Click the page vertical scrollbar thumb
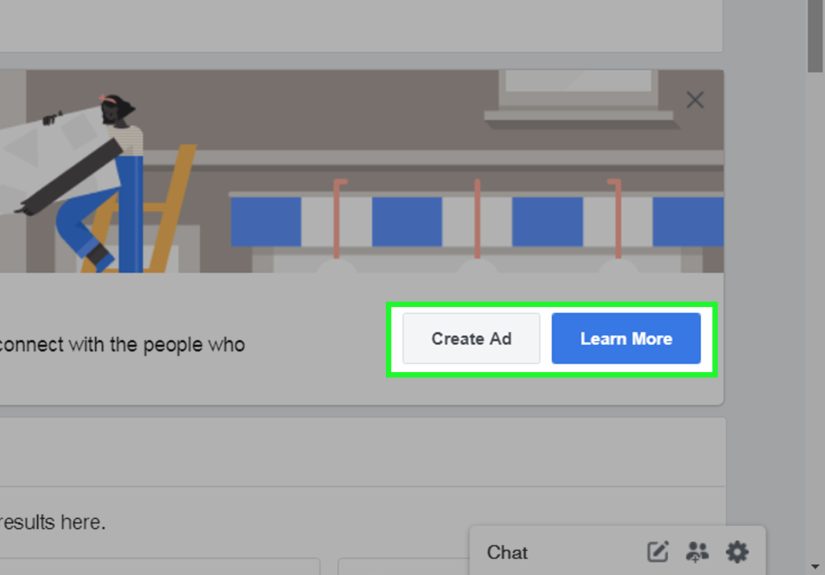Screen dimensions: 825x575 click(816, 36)
